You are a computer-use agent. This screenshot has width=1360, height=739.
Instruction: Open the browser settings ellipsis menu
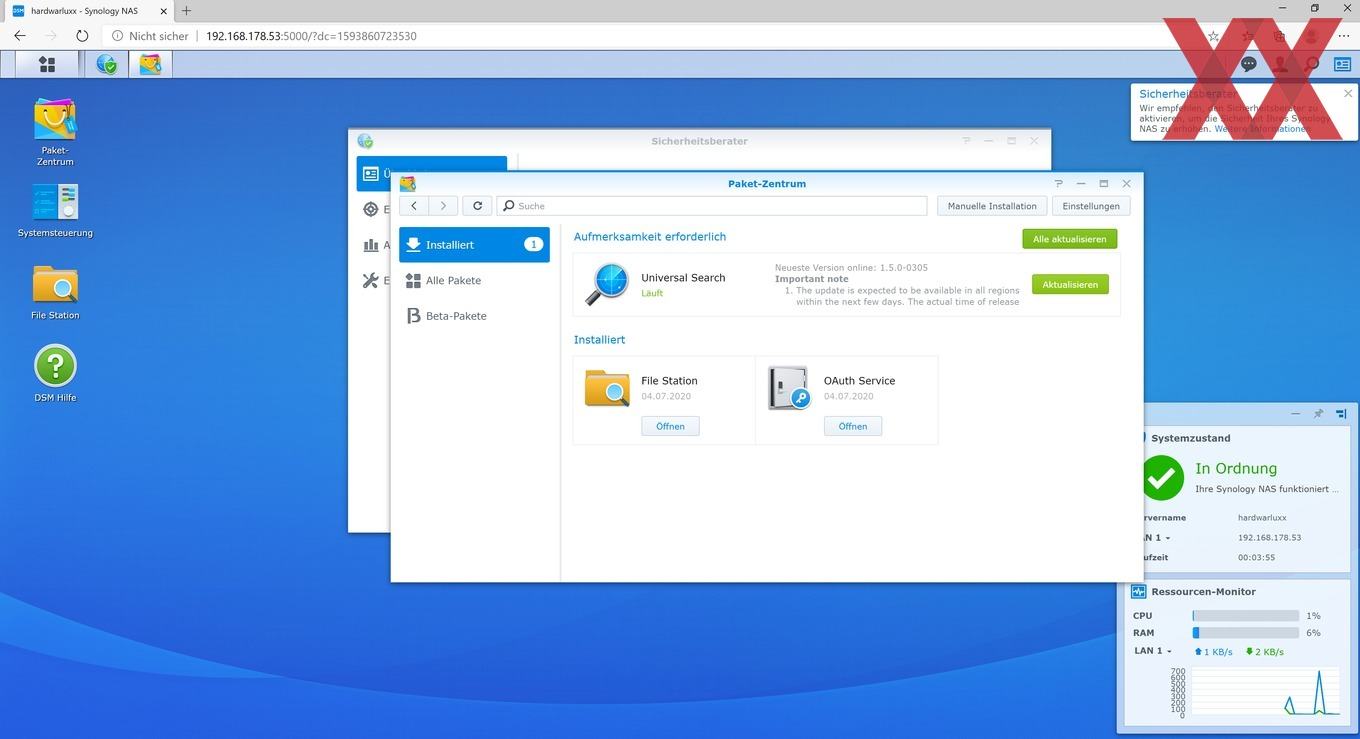click(1343, 36)
